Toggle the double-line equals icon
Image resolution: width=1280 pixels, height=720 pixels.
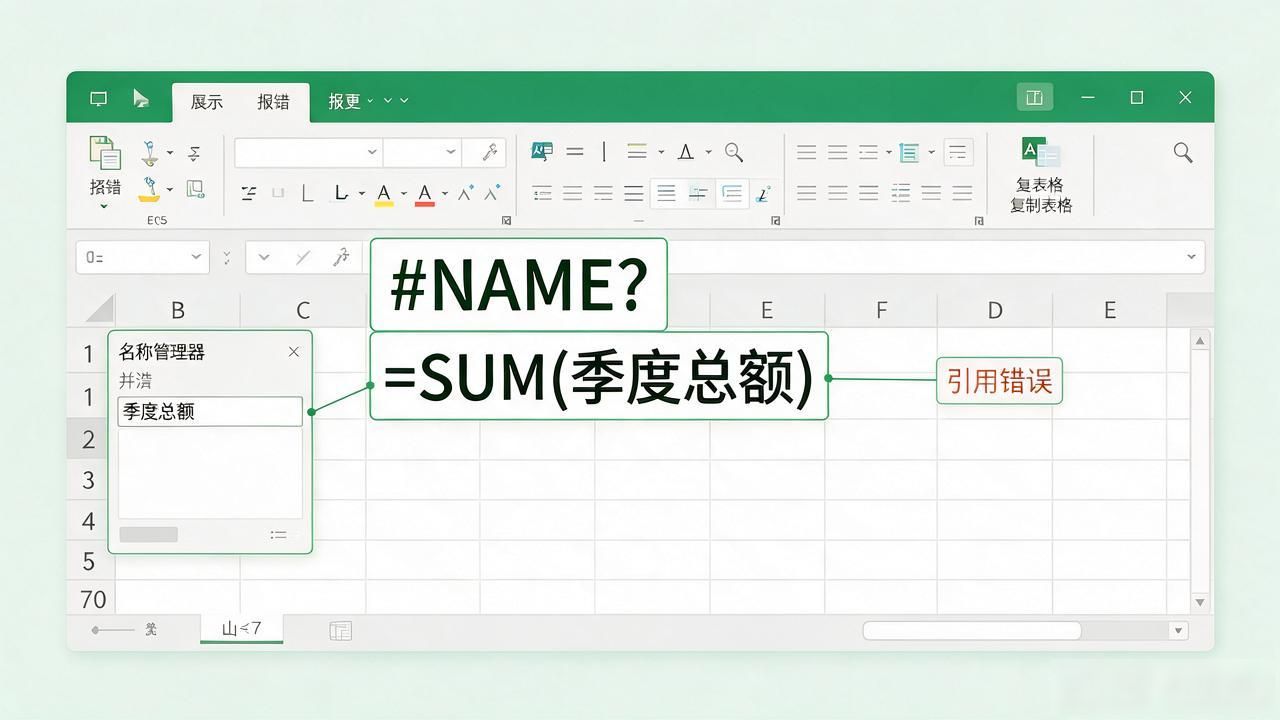pyautogui.click(x=575, y=152)
